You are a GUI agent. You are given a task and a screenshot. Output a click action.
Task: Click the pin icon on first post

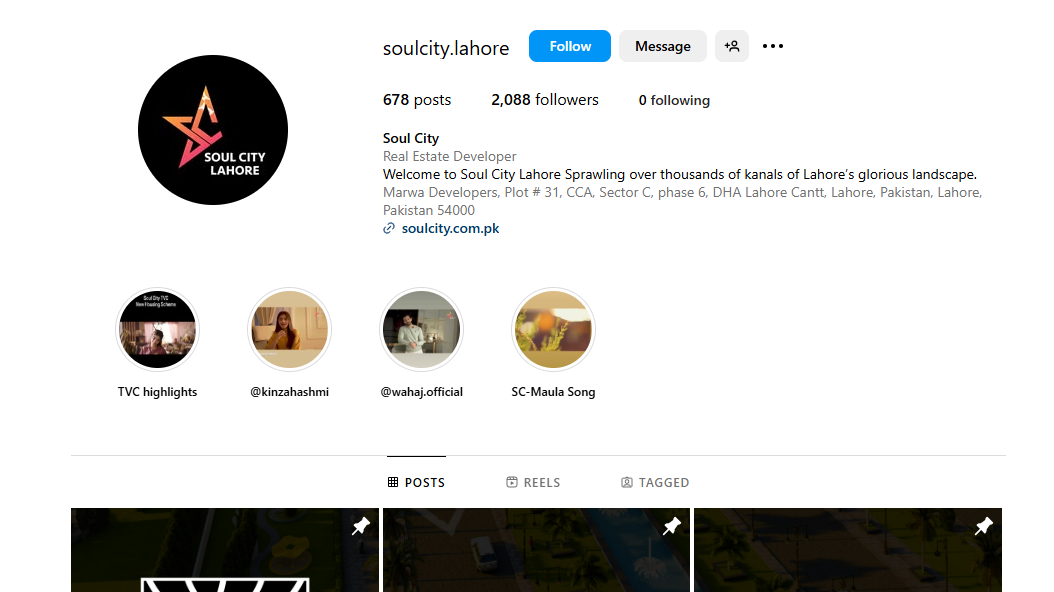(x=360, y=526)
